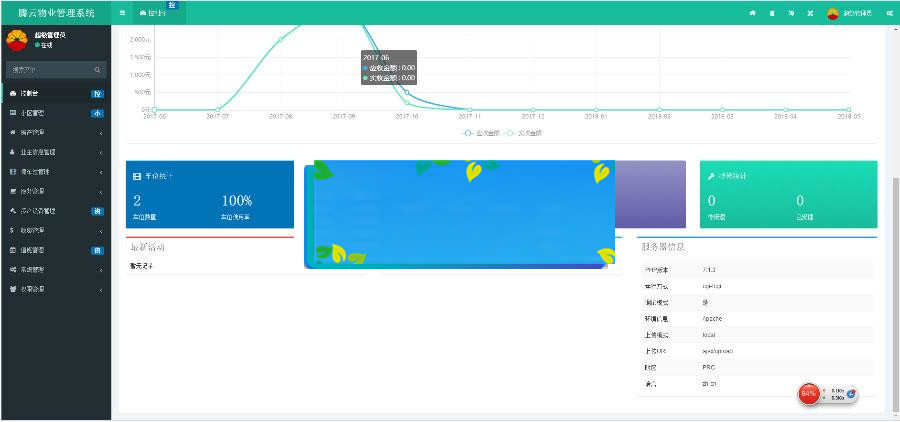This screenshot has height=422, width=900.
Task: Switch to the dashboard tab in top bar
Action: tap(154, 13)
